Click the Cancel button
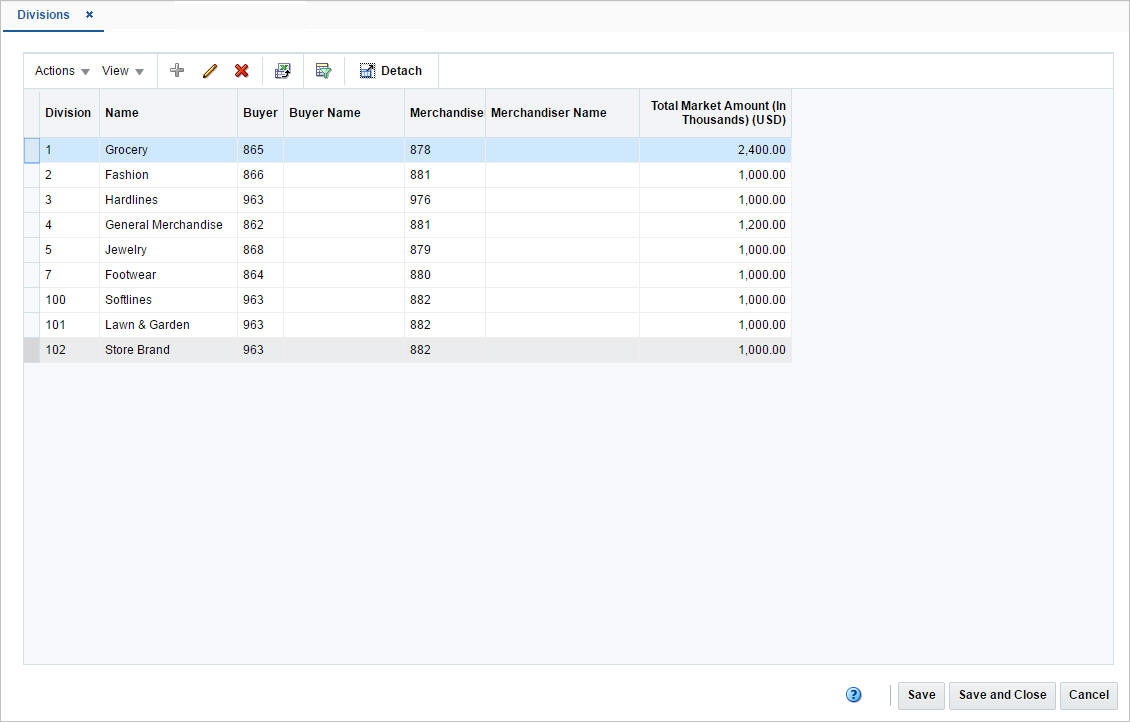 pos(1088,695)
